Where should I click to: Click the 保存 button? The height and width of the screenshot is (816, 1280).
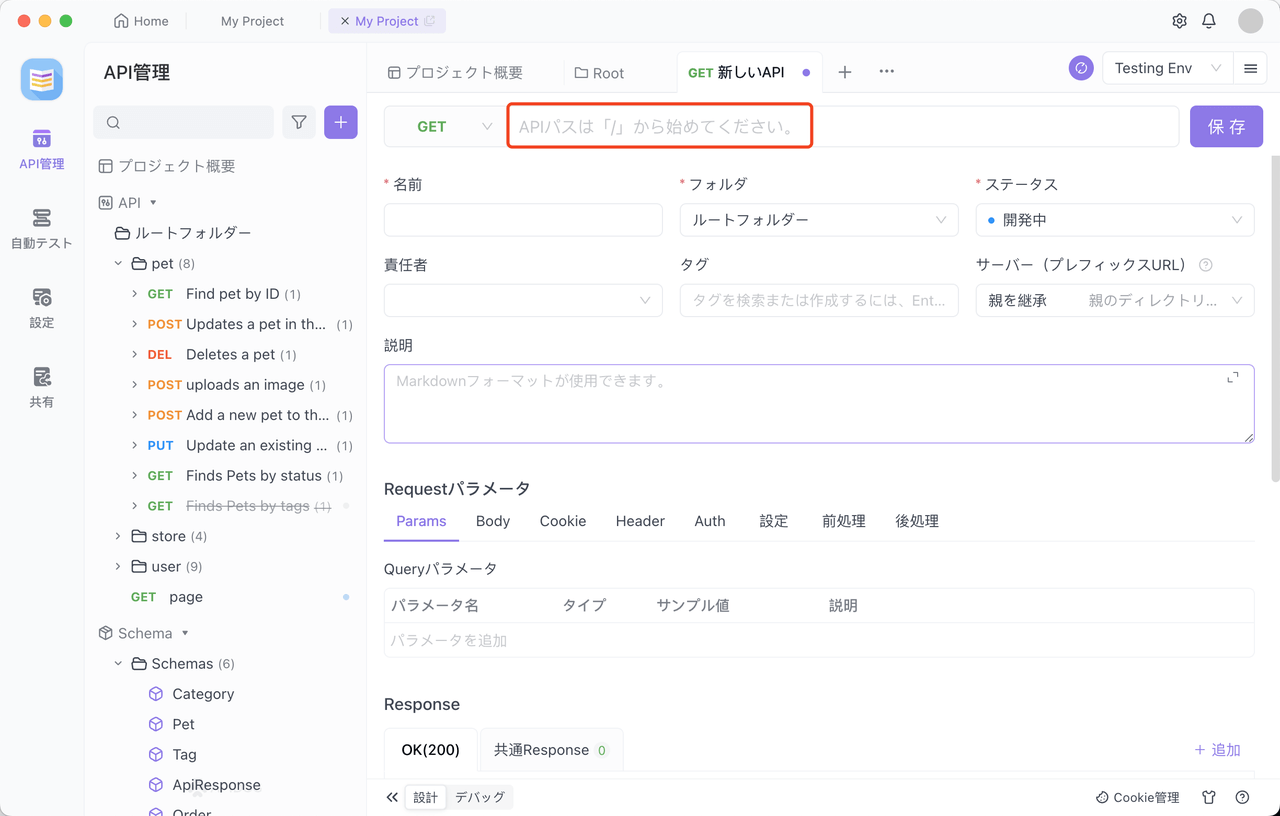tap(1226, 127)
